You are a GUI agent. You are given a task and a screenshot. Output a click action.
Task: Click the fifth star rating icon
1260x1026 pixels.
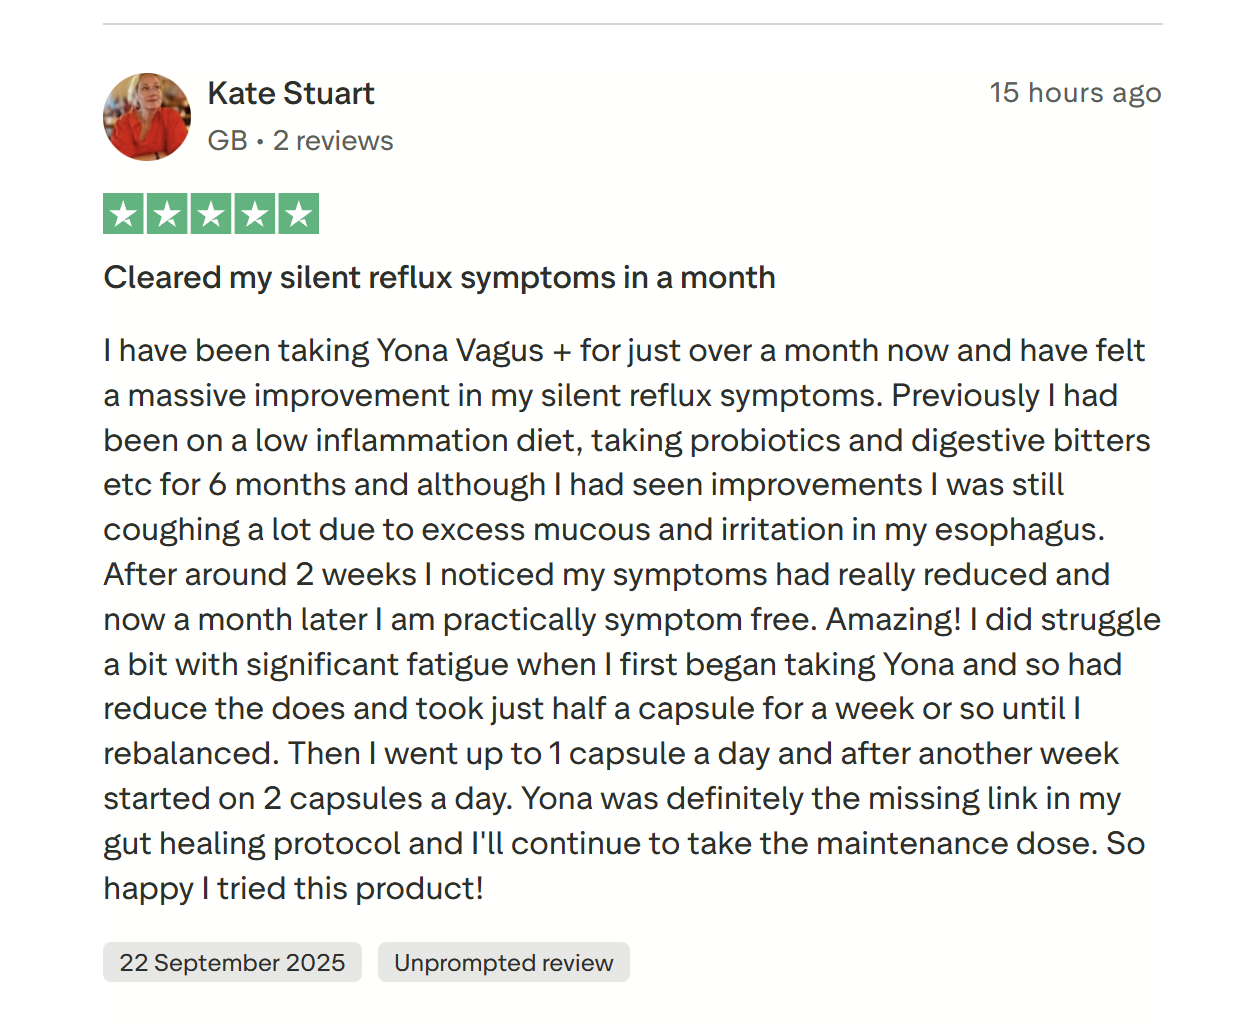click(299, 214)
